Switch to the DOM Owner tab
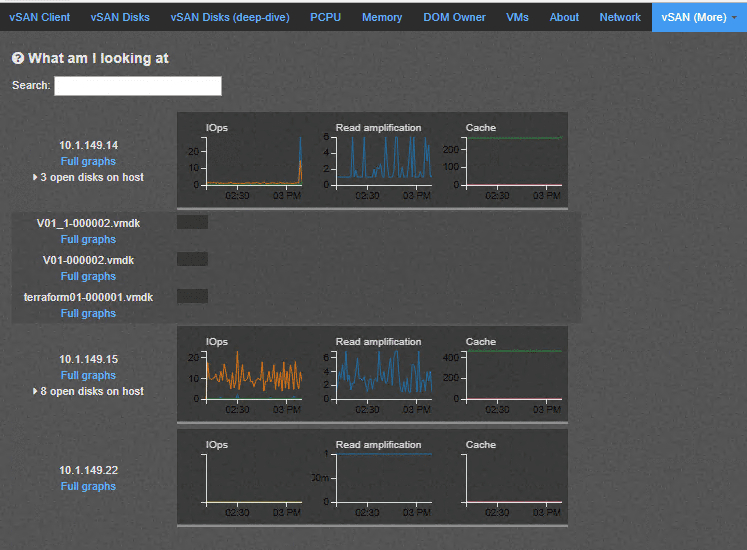The height and width of the screenshot is (550, 747). coord(454,17)
